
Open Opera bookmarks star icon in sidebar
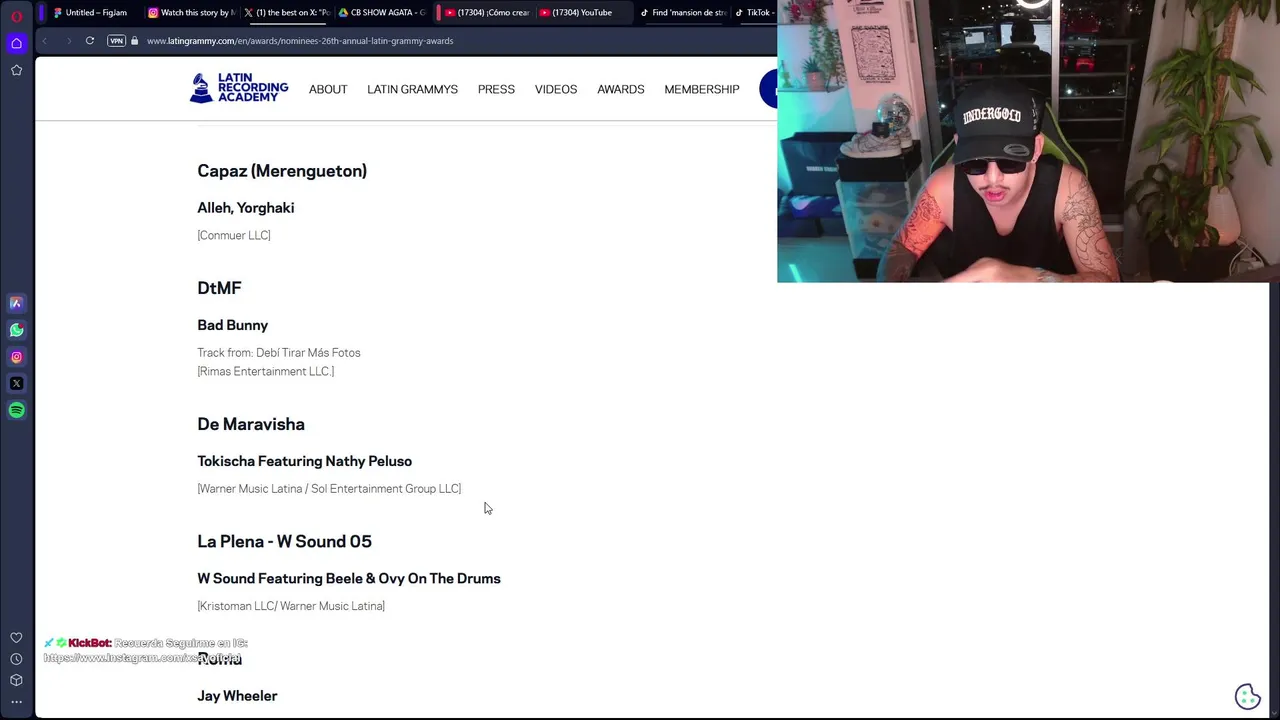tap(16, 70)
